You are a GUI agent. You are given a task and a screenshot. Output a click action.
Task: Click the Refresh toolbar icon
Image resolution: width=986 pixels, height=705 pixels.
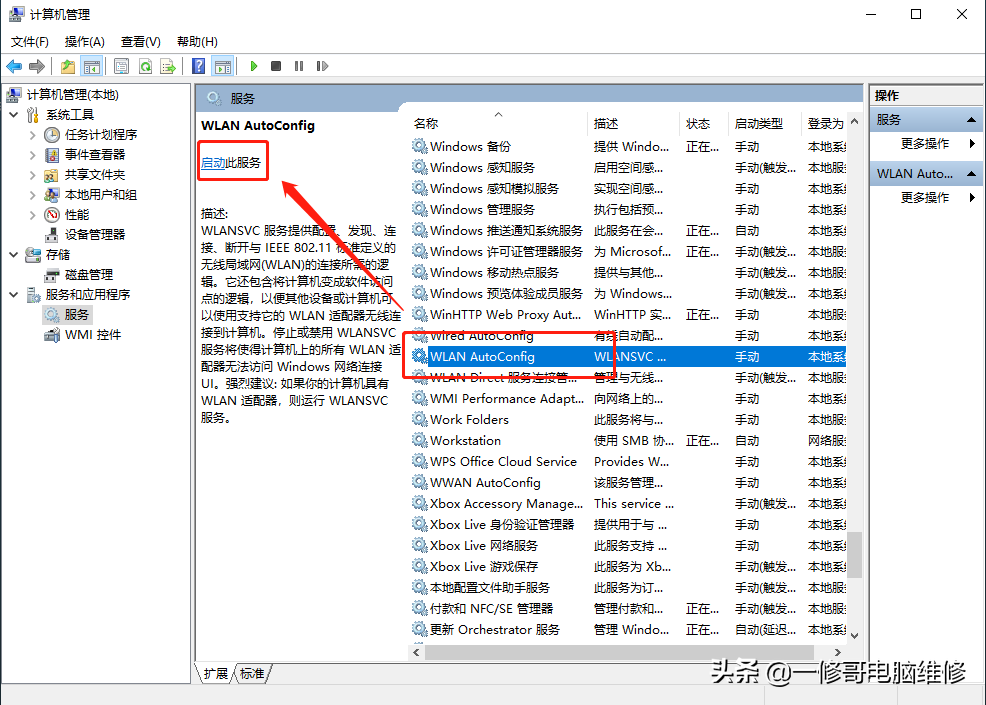coord(145,66)
